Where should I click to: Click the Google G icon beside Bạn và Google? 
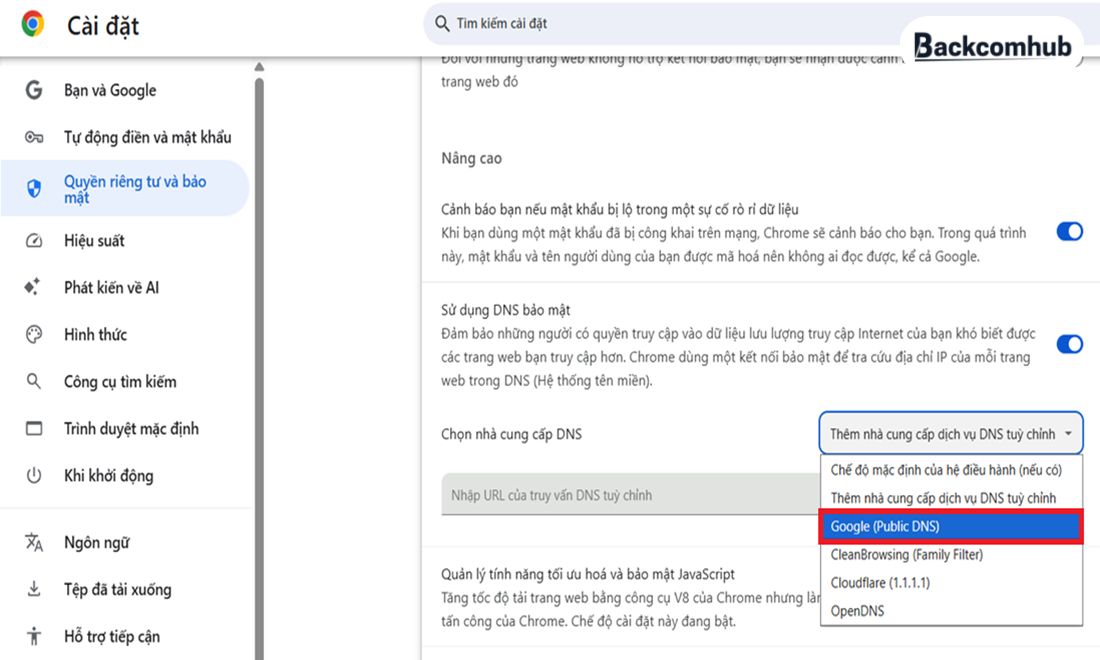click(x=34, y=90)
